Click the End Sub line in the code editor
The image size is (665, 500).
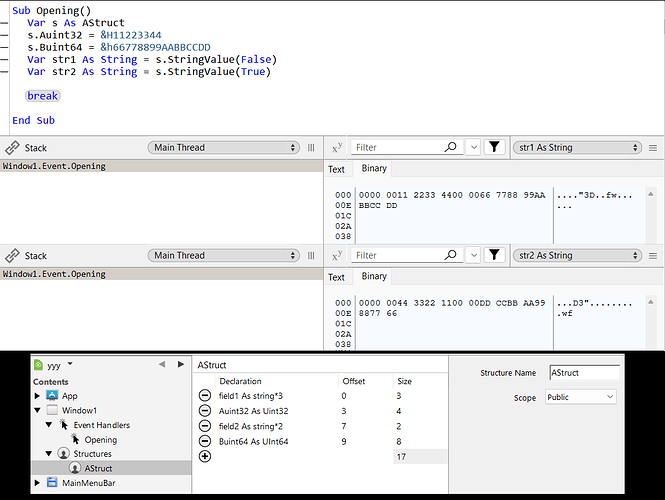pos(34,120)
